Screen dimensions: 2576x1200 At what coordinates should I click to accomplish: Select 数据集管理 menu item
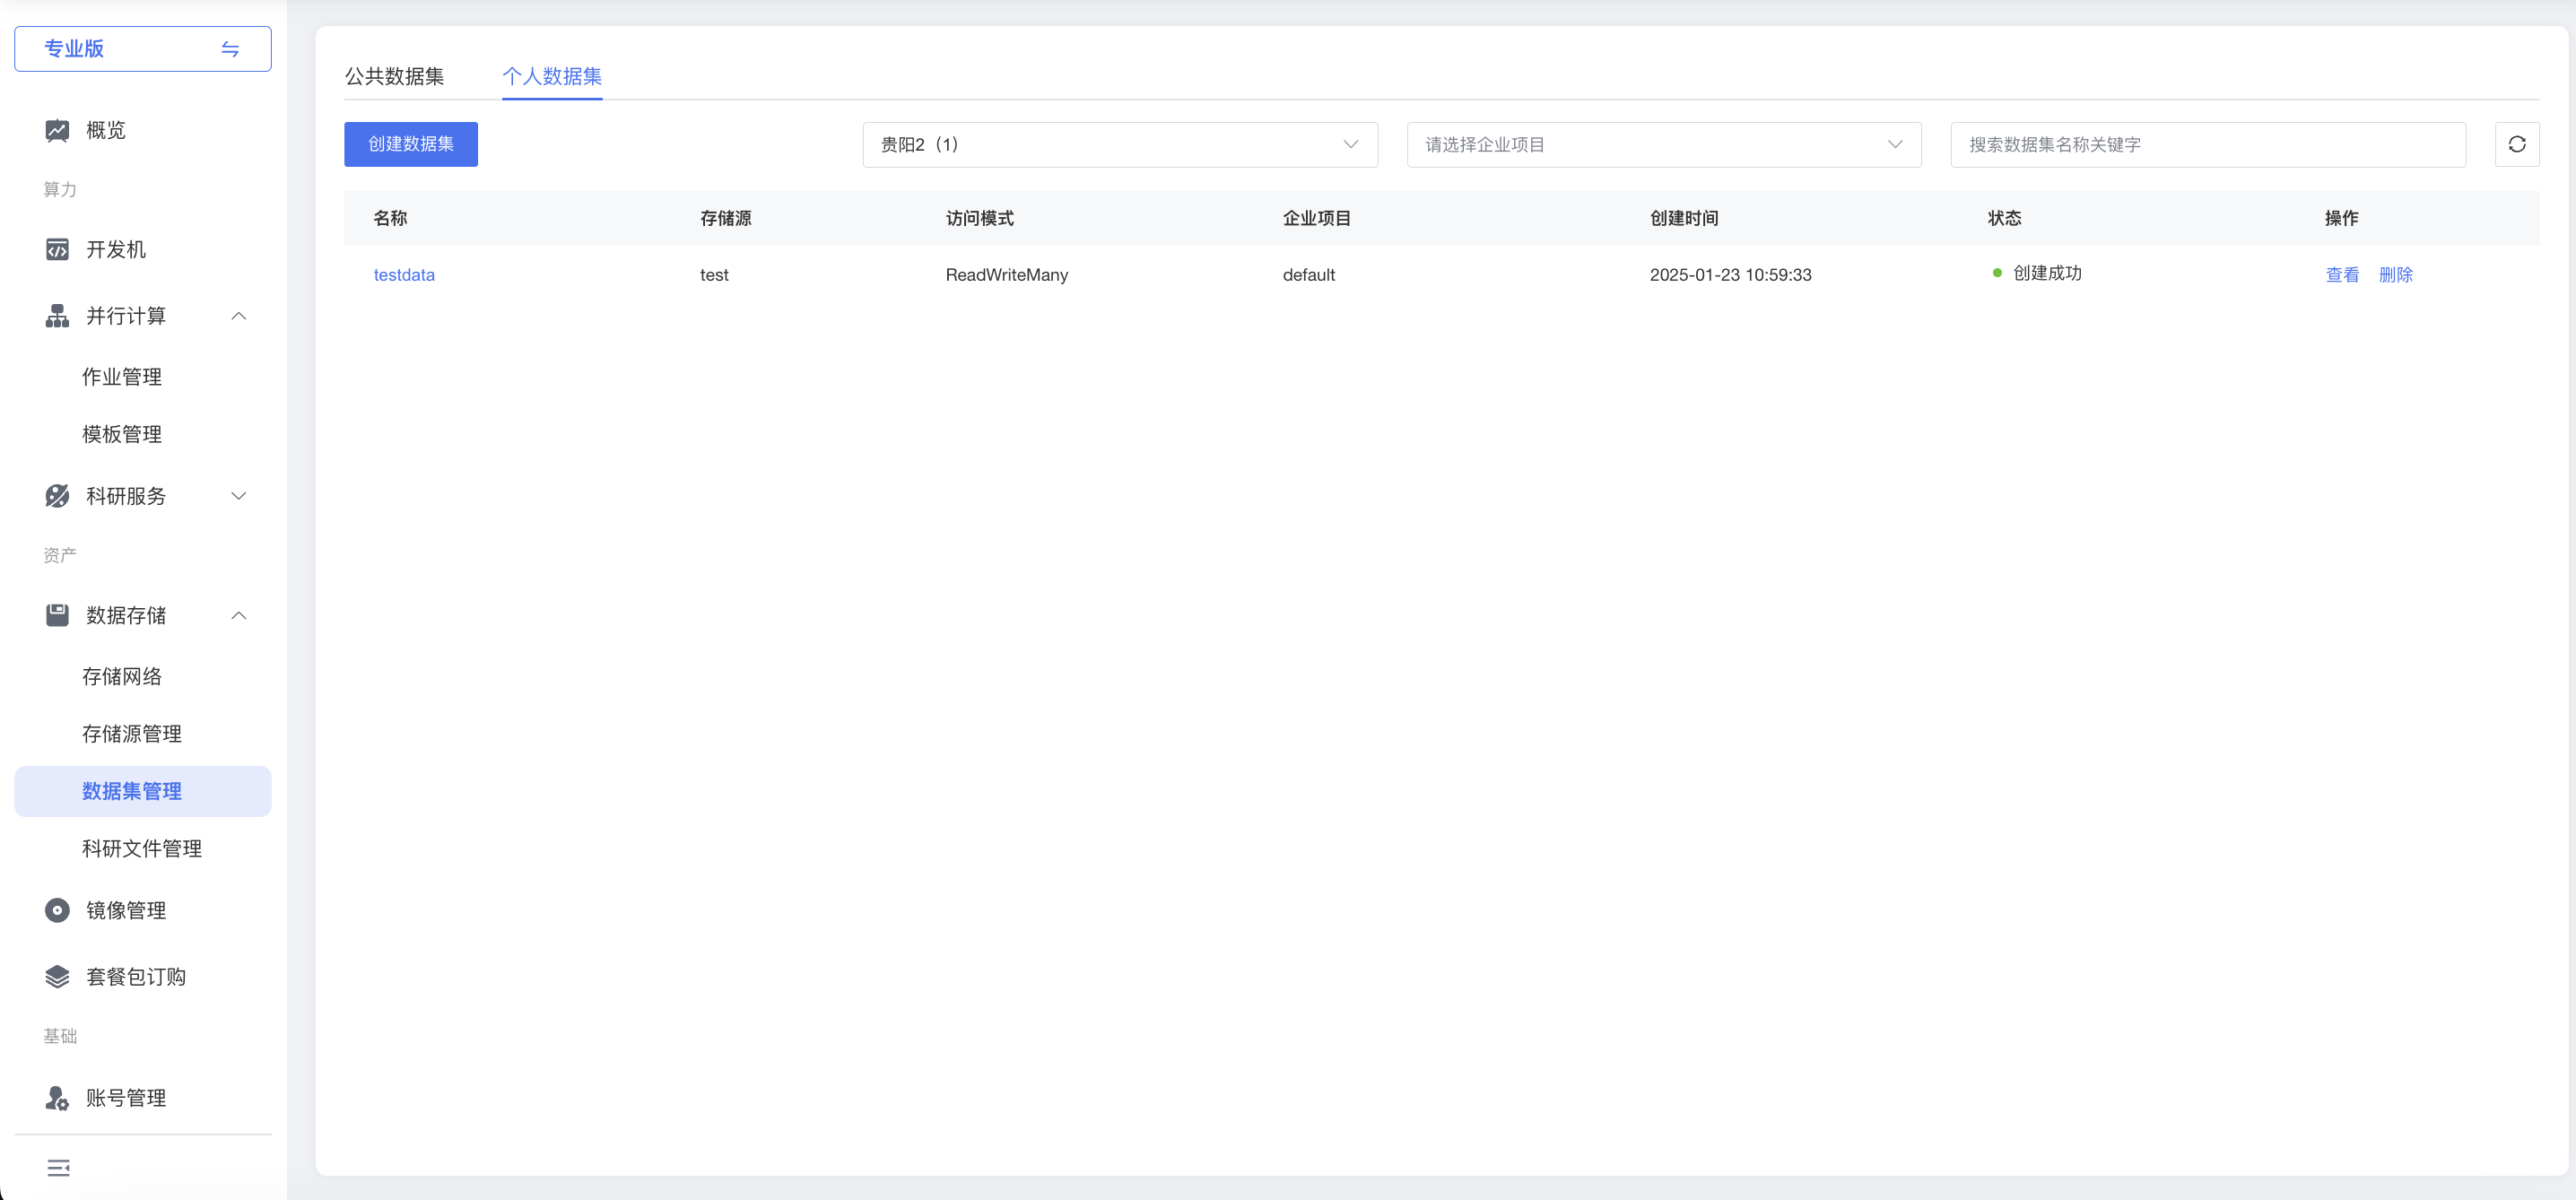(x=143, y=791)
